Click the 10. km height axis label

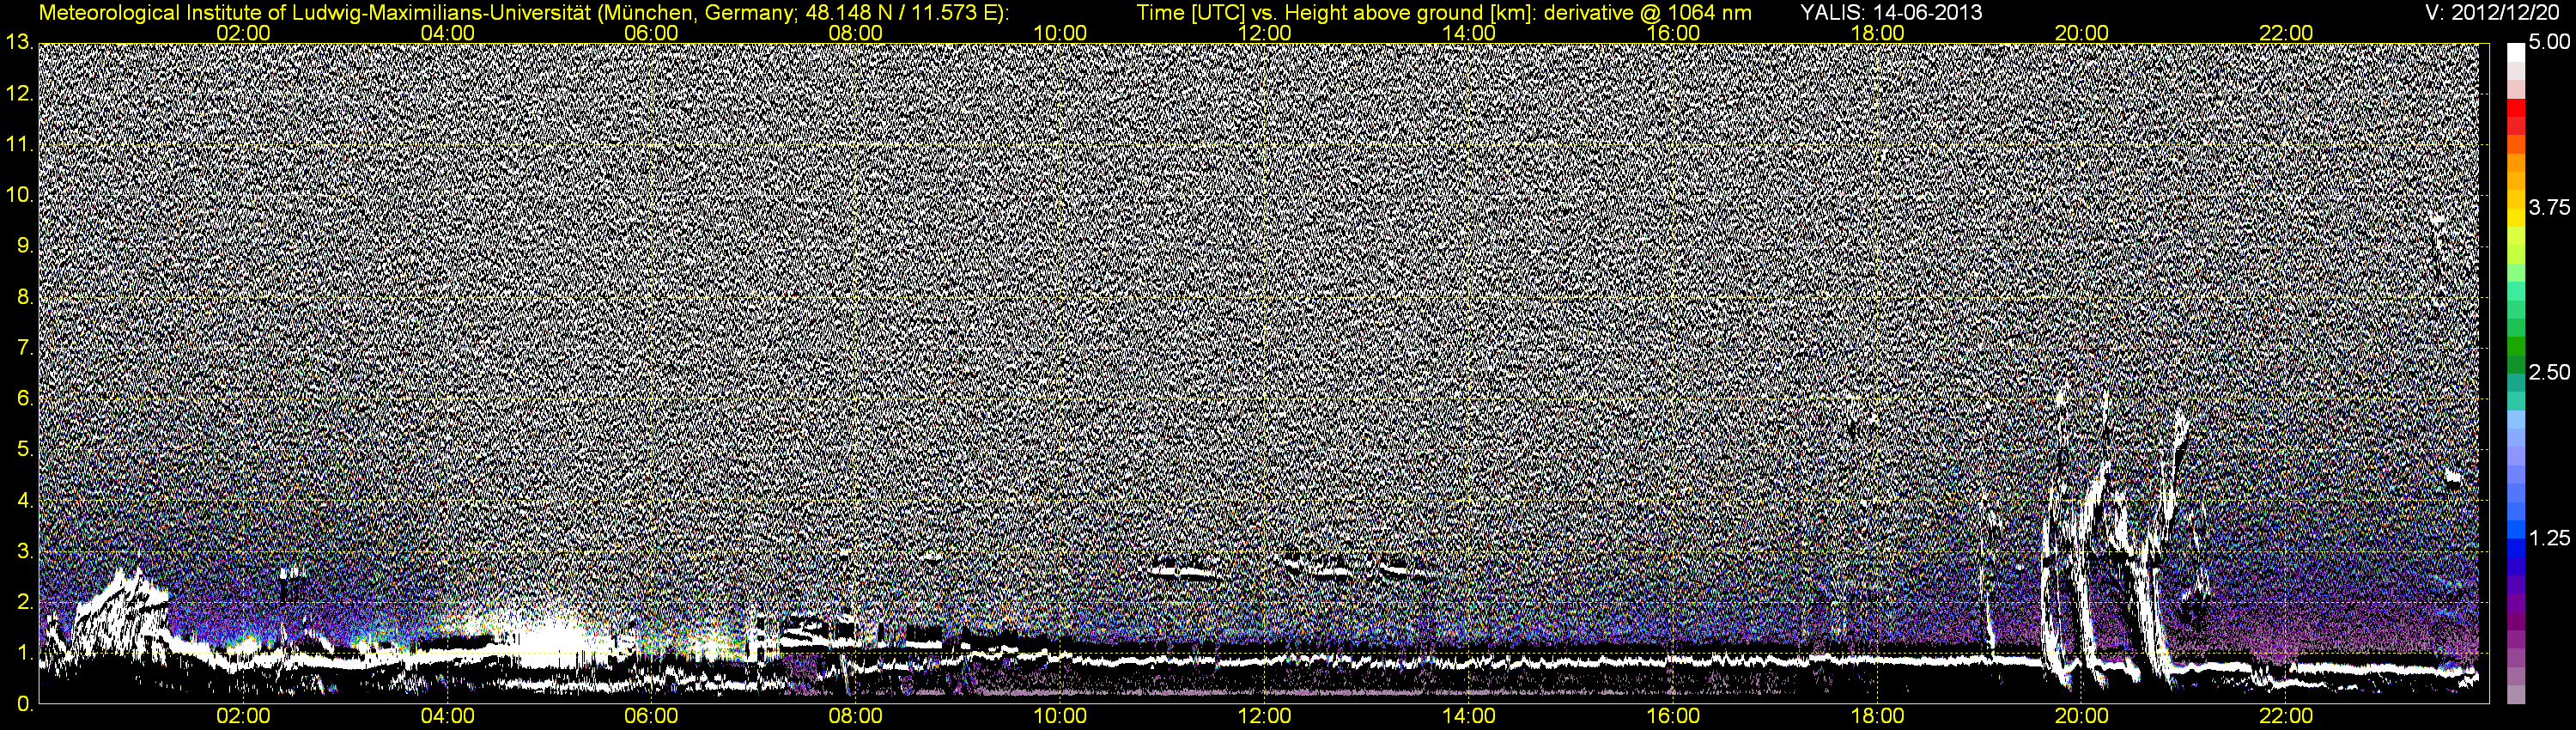coord(18,195)
